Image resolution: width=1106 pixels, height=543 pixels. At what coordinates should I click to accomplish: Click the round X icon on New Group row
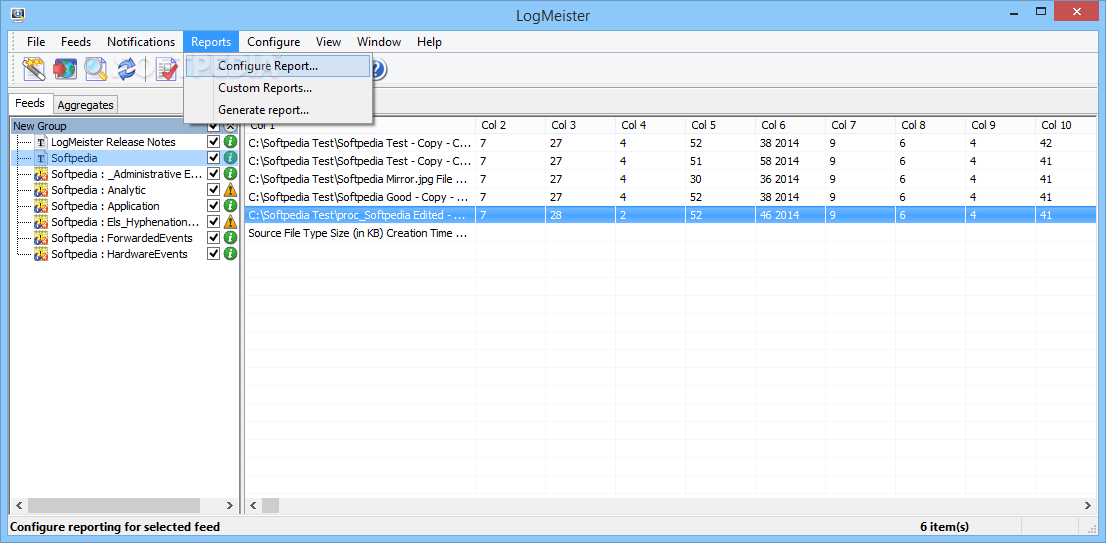231,127
